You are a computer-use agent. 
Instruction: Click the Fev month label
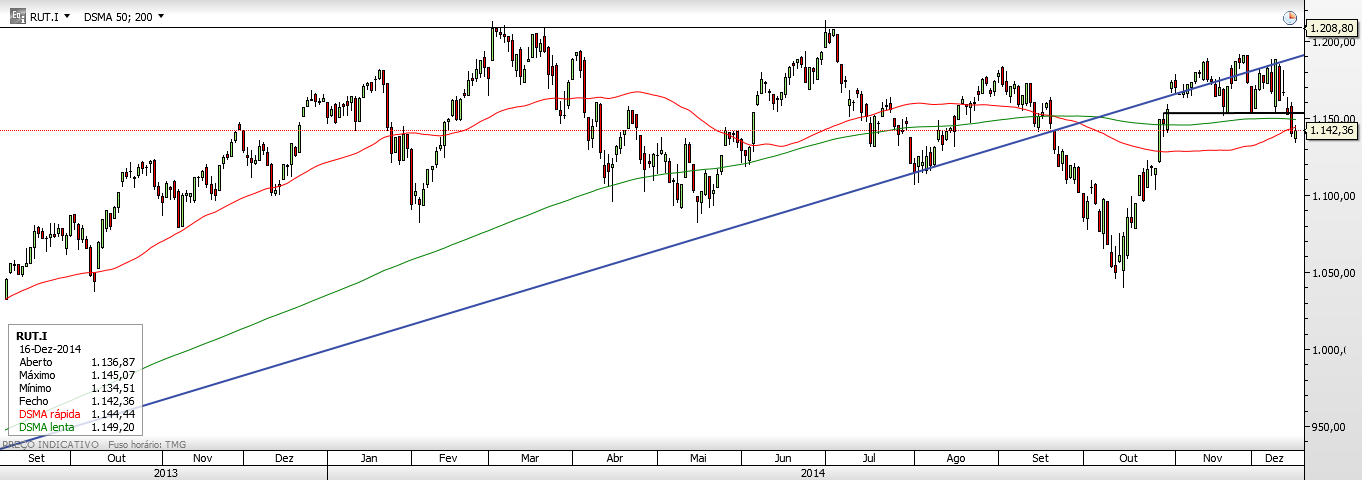click(x=448, y=458)
